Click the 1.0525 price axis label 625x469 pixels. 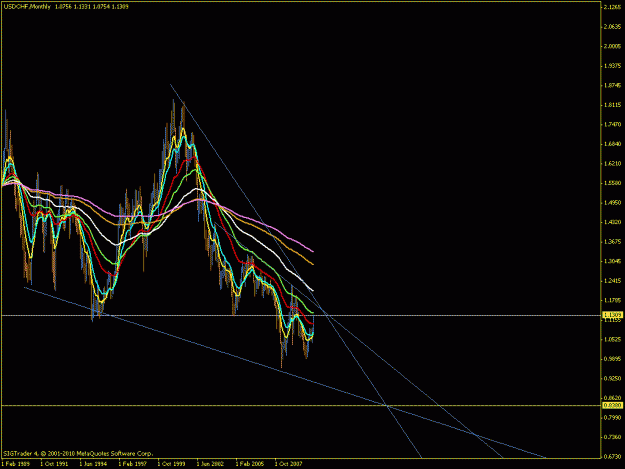coord(613,339)
